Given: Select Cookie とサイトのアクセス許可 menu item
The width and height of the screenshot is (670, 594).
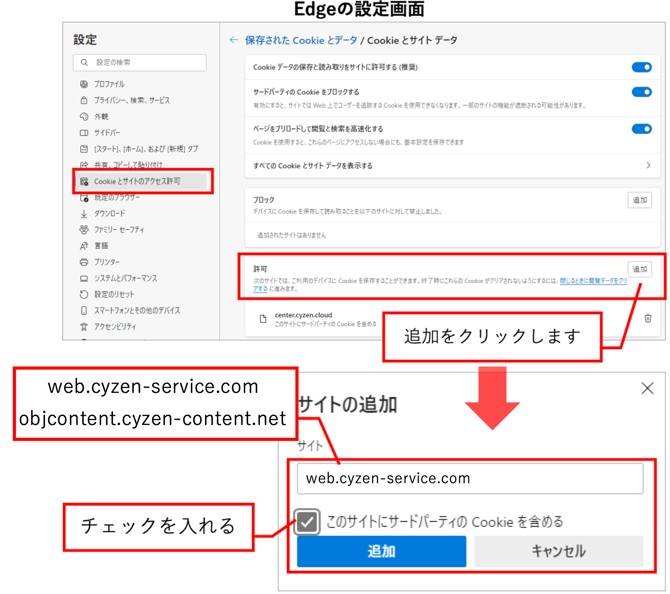Looking at the screenshot, I should [x=141, y=181].
